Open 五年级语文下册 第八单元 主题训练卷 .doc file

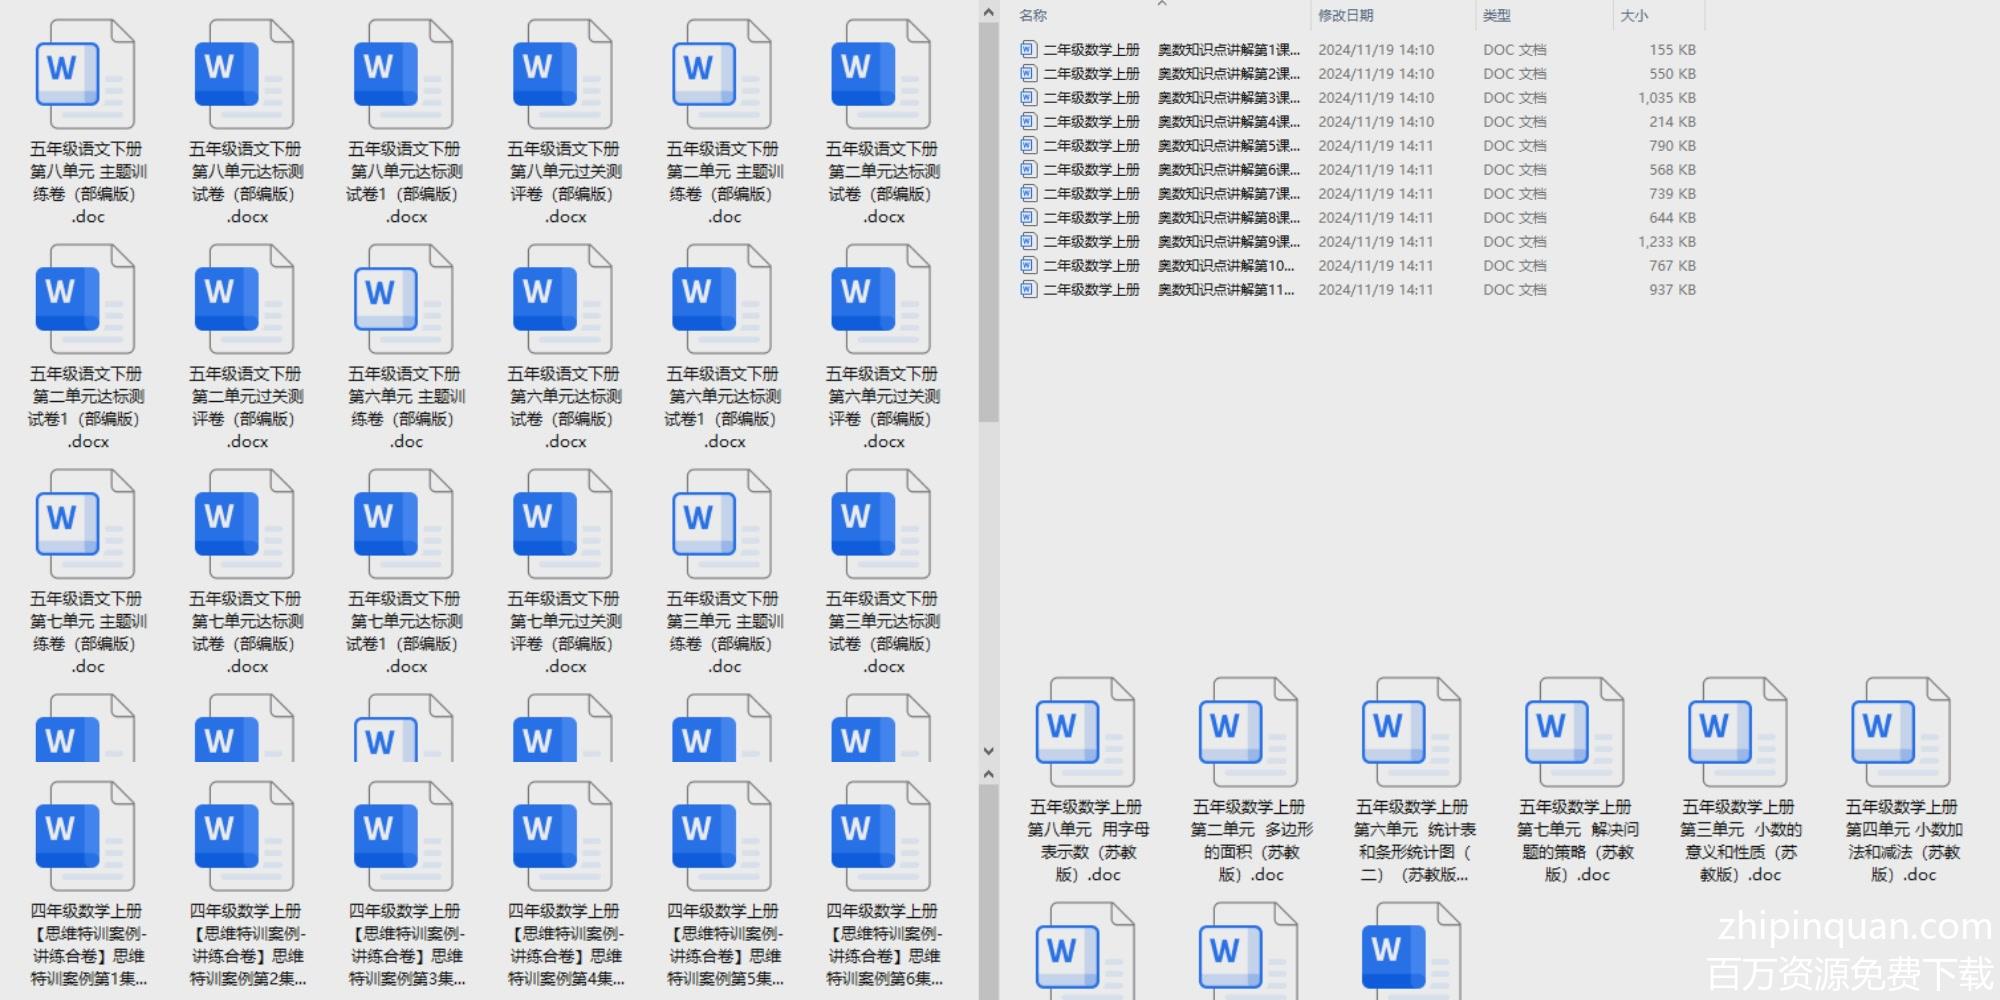click(x=86, y=76)
